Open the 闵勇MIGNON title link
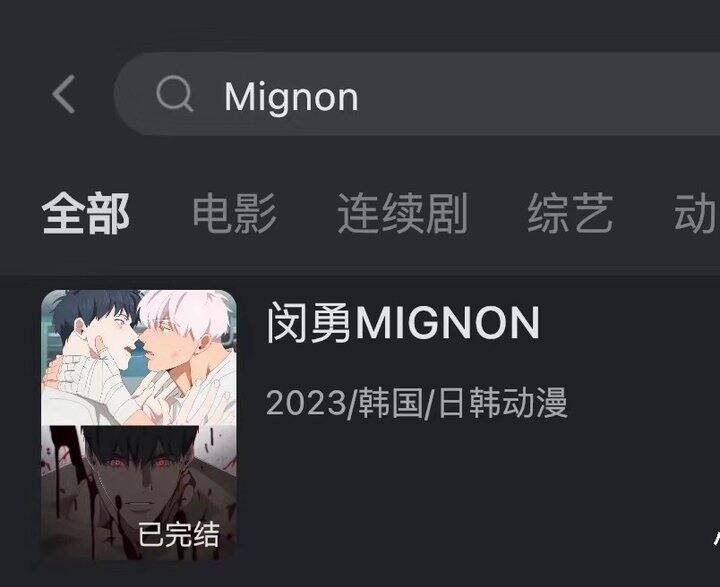 [x=403, y=323]
